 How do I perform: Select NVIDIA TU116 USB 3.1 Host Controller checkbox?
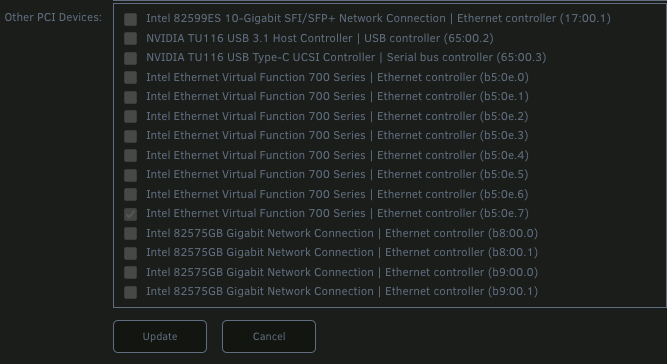[131, 38]
